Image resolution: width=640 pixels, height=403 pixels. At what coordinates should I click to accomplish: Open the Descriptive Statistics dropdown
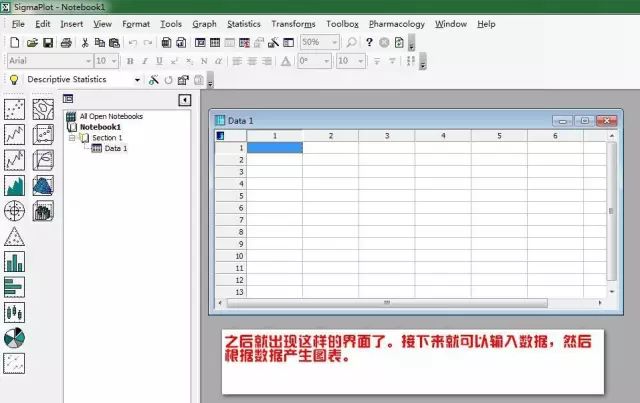point(137,80)
